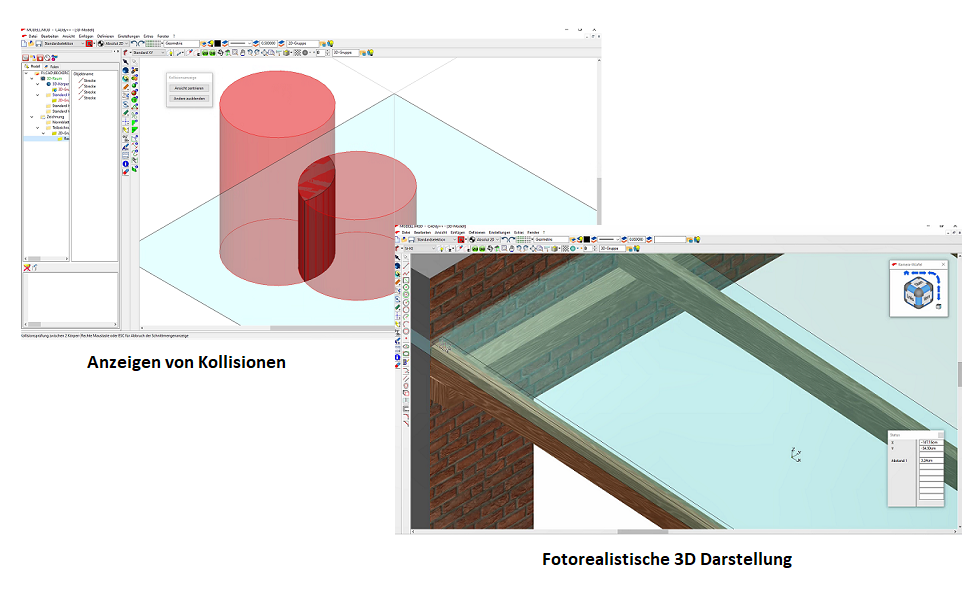This screenshot has width=970, height=600.
Task: Click the red detection icon in the 3D rendering window toolbar
Action: click(461, 239)
